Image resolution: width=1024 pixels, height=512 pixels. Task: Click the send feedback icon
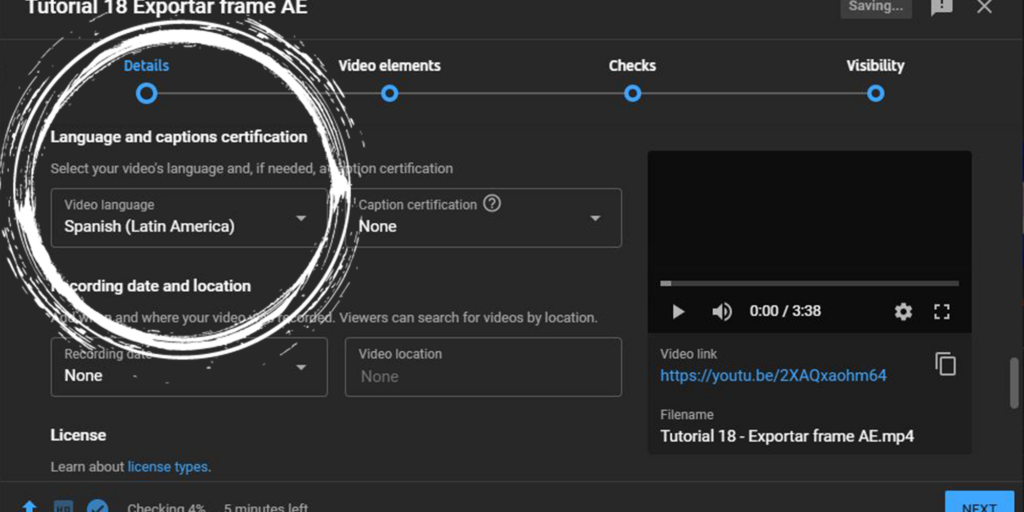coord(941,7)
